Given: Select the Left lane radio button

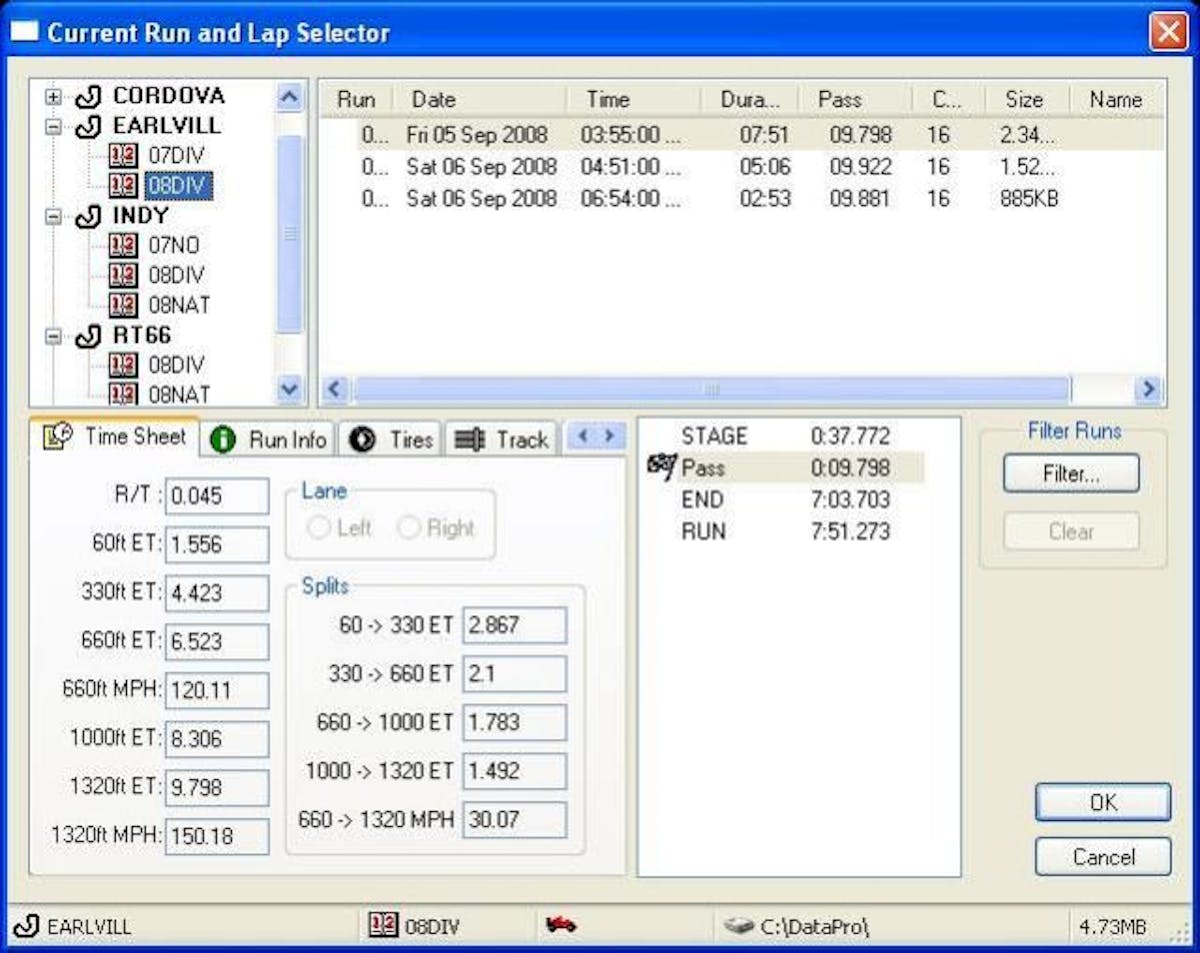Looking at the screenshot, I should tap(319, 528).
